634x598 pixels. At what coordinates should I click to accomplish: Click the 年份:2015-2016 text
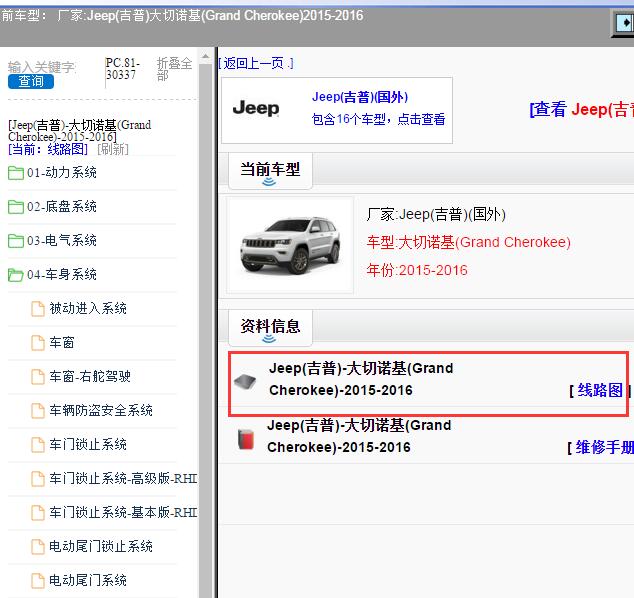[x=417, y=270]
